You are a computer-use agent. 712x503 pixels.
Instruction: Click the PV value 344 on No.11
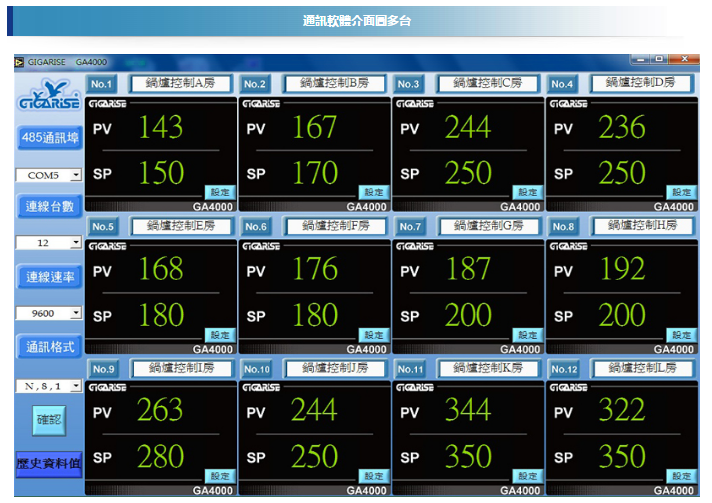point(468,409)
